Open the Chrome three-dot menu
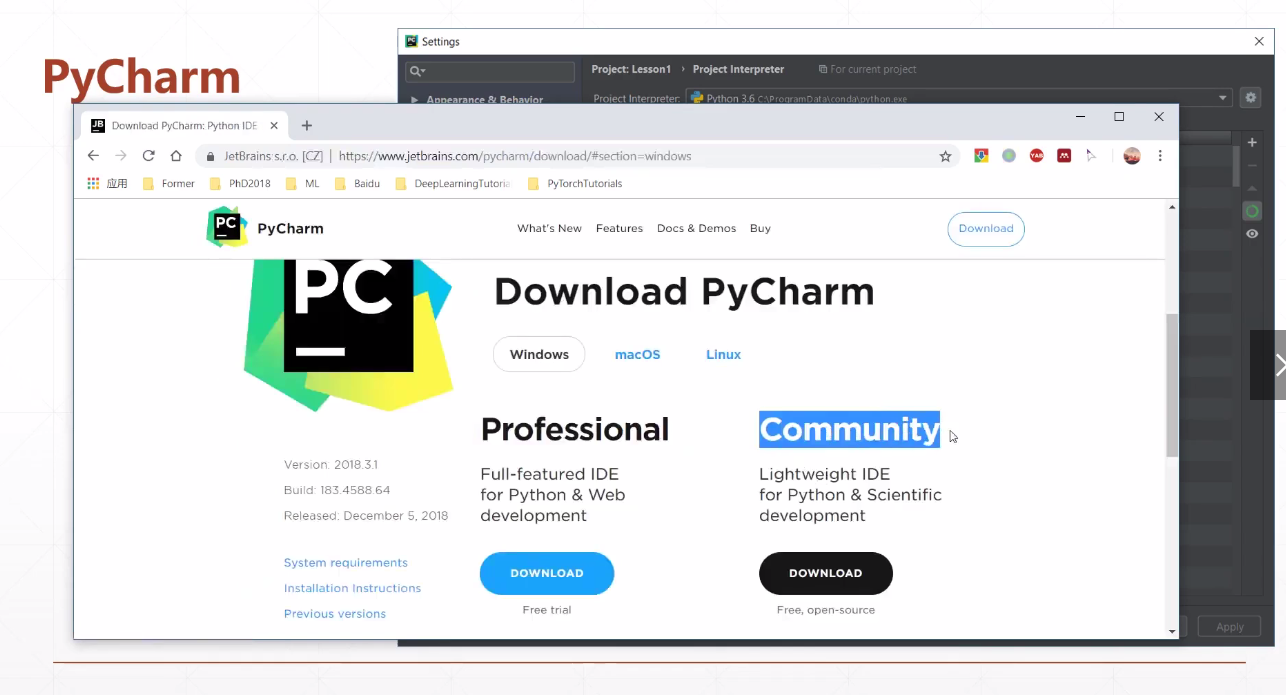Image resolution: width=1286 pixels, height=695 pixels. [x=1160, y=156]
